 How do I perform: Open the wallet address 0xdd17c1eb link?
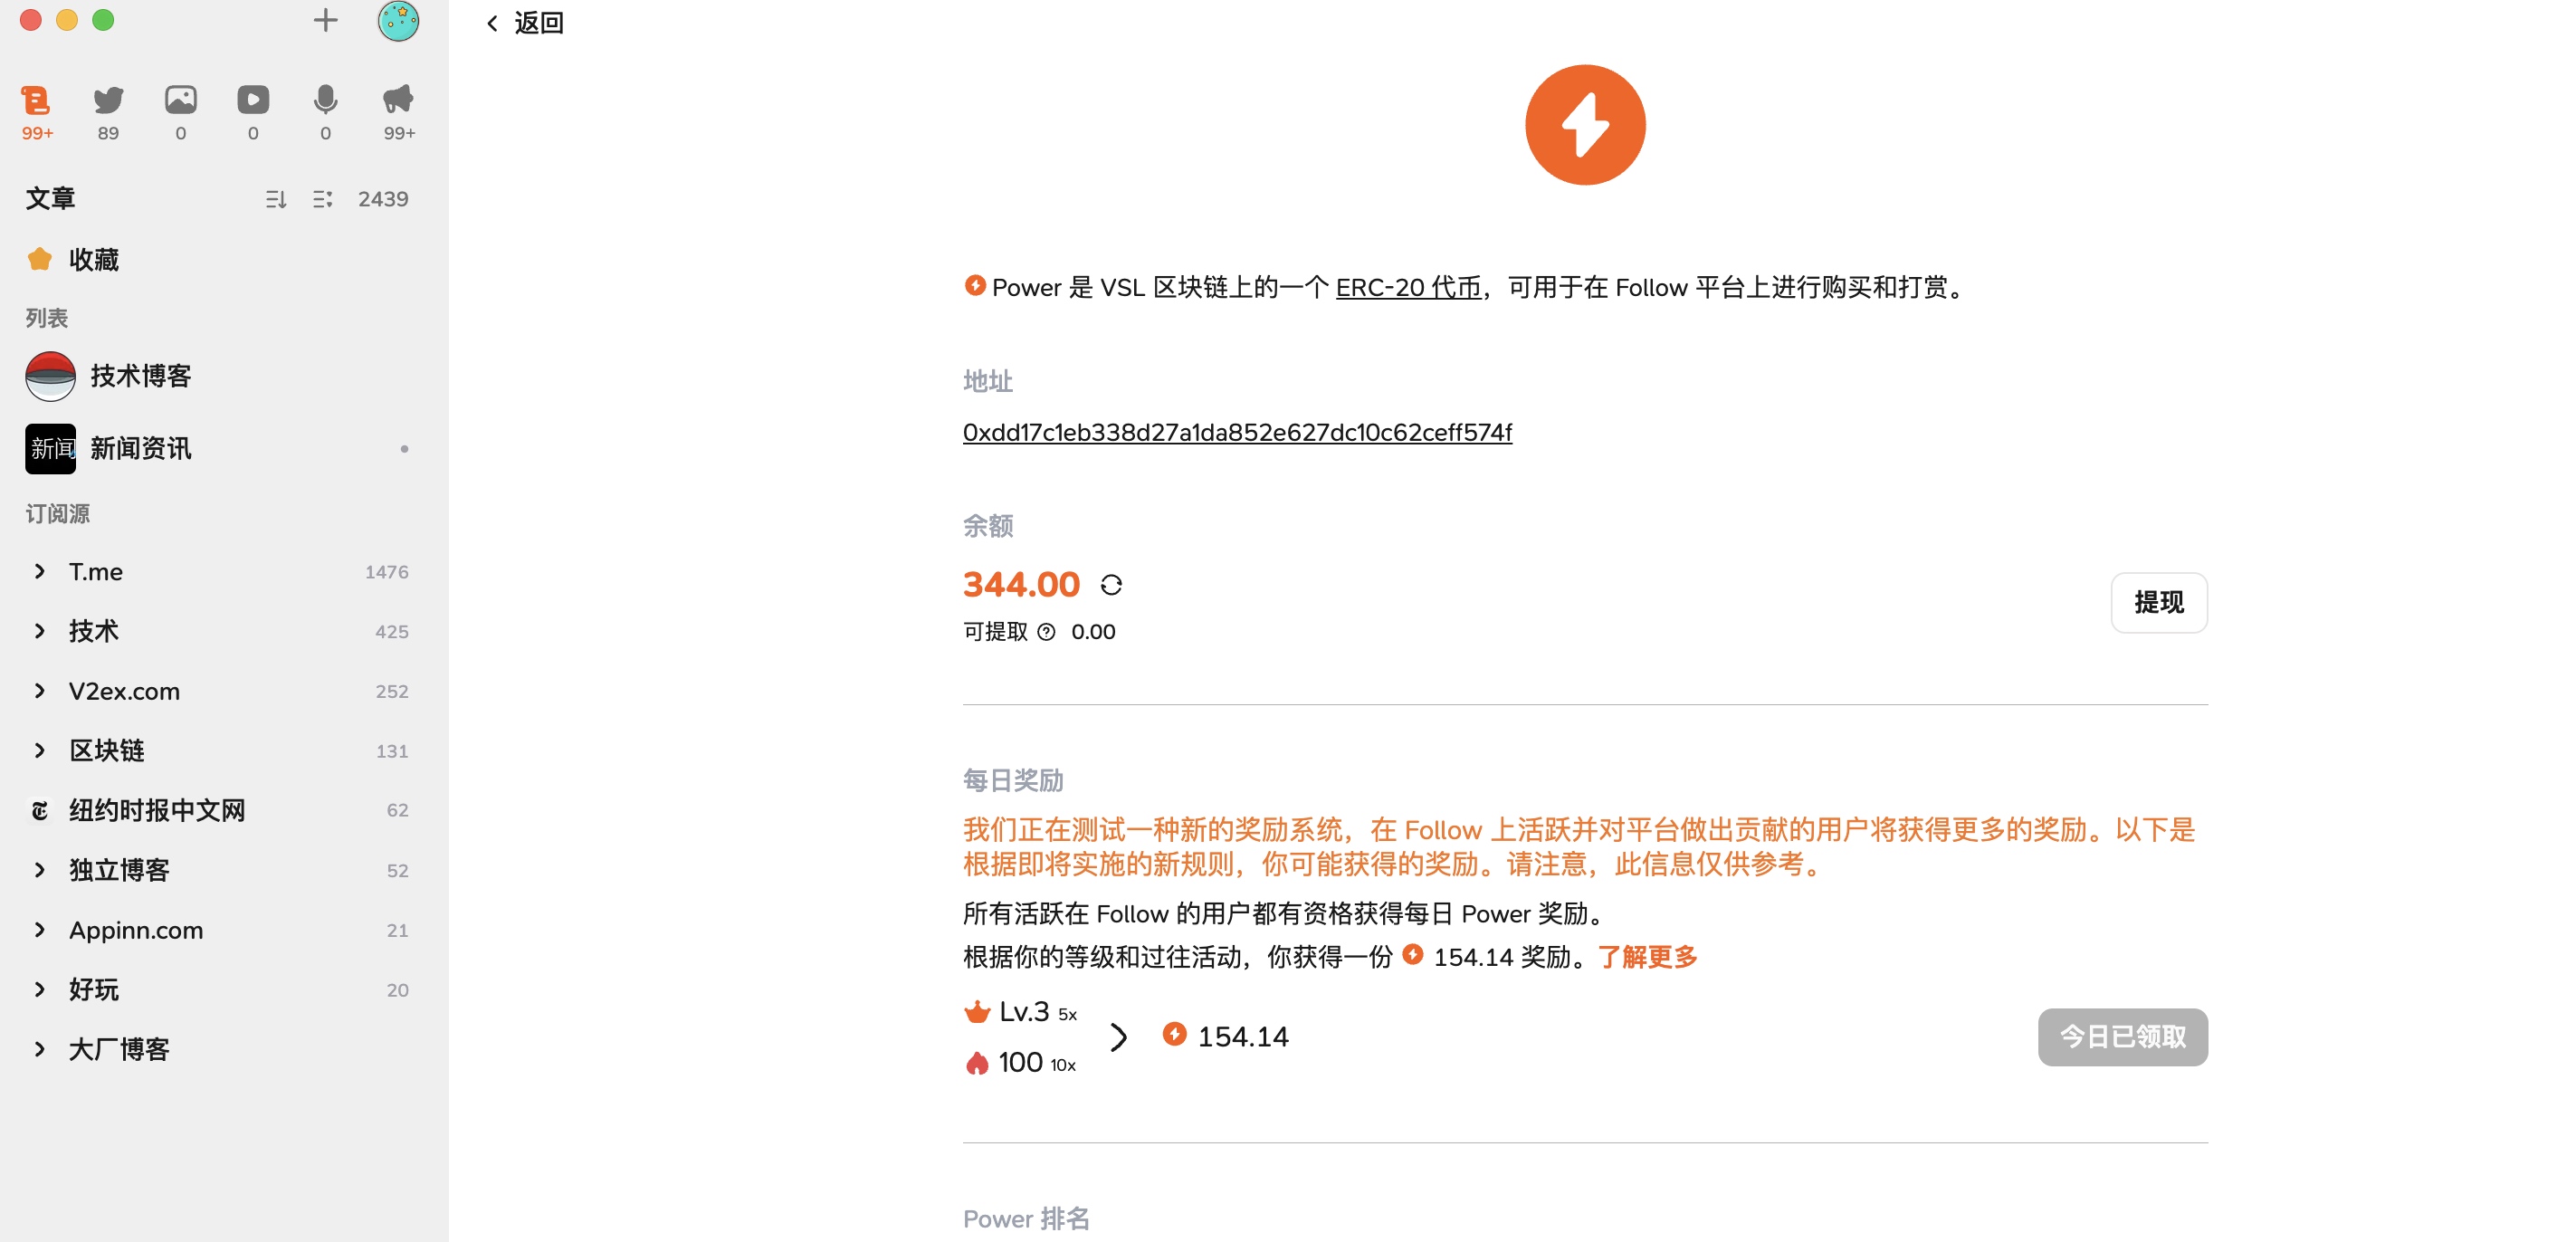[x=1237, y=432]
